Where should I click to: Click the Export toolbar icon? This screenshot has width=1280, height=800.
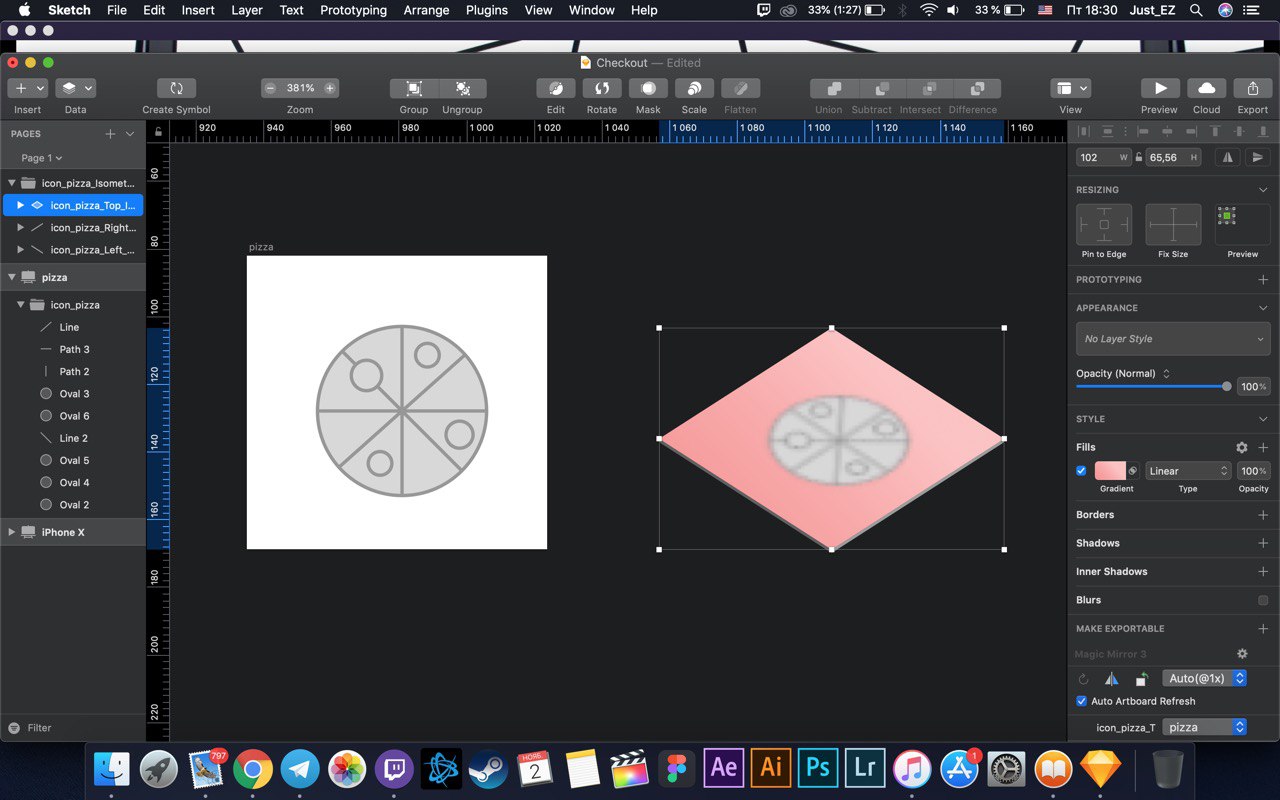point(1253,88)
